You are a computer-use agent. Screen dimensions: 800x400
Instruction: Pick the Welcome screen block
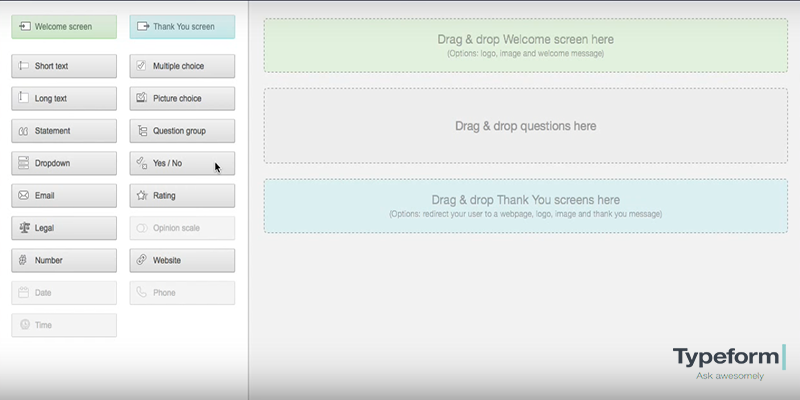64,27
